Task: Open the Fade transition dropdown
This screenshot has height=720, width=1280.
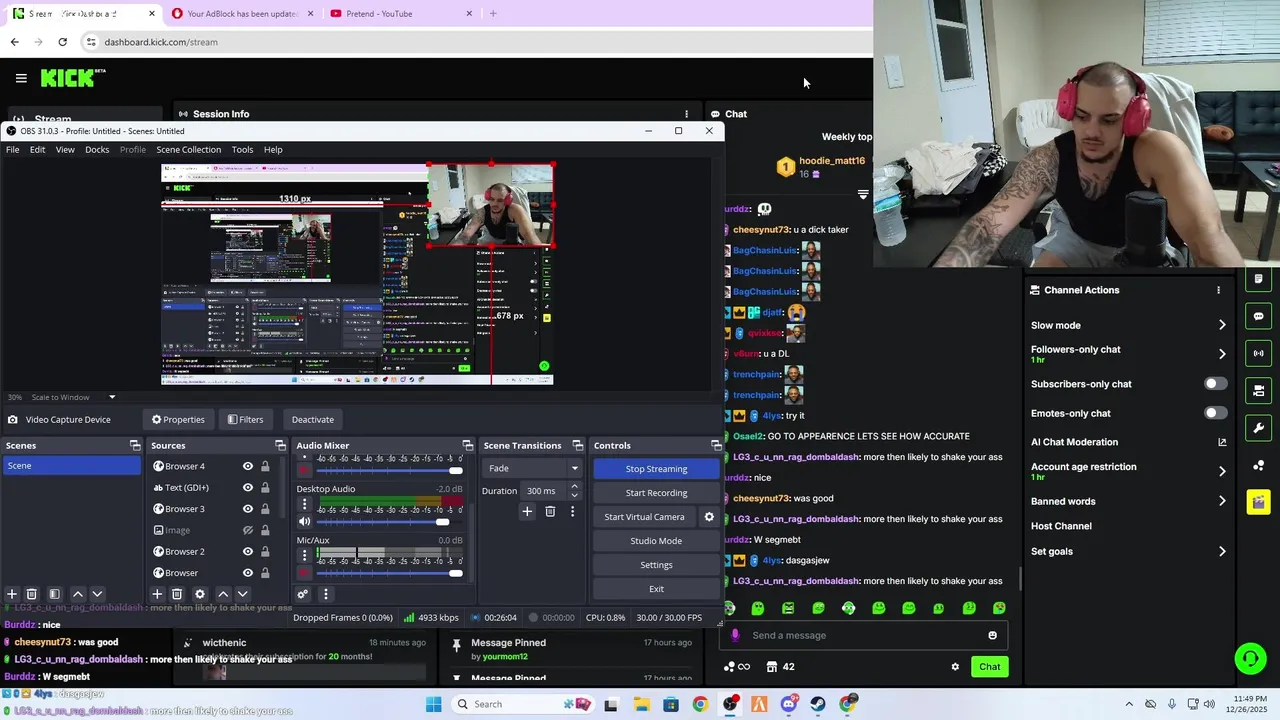Action: (x=532, y=468)
